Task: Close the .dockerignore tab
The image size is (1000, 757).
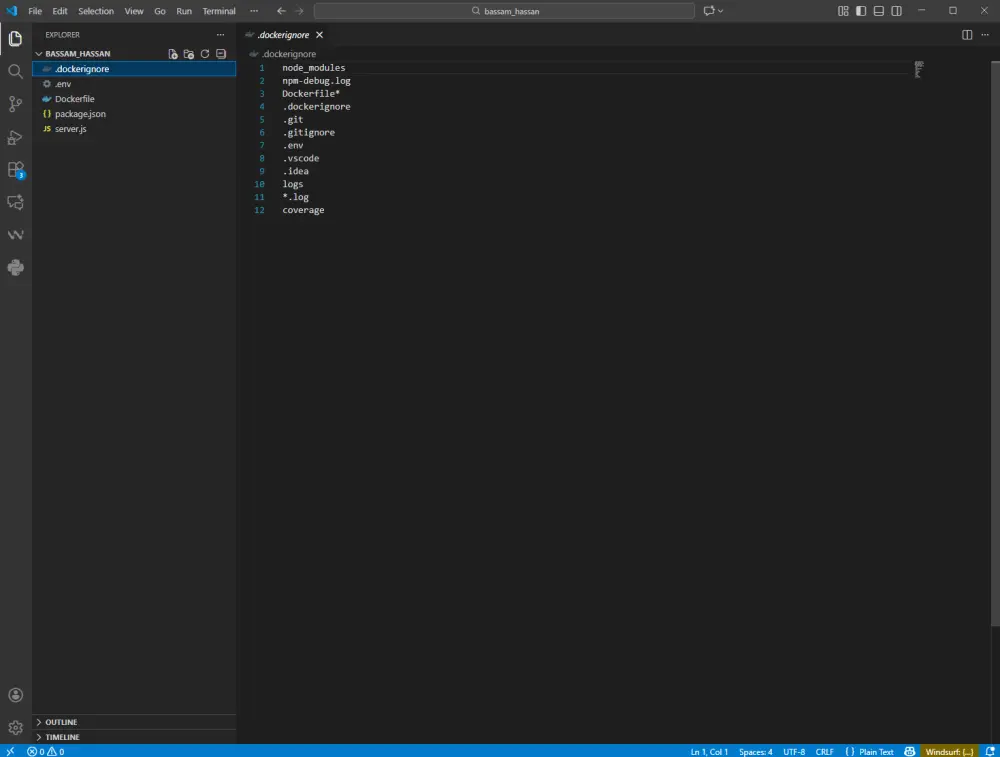Action: pyautogui.click(x=320, y=35)
